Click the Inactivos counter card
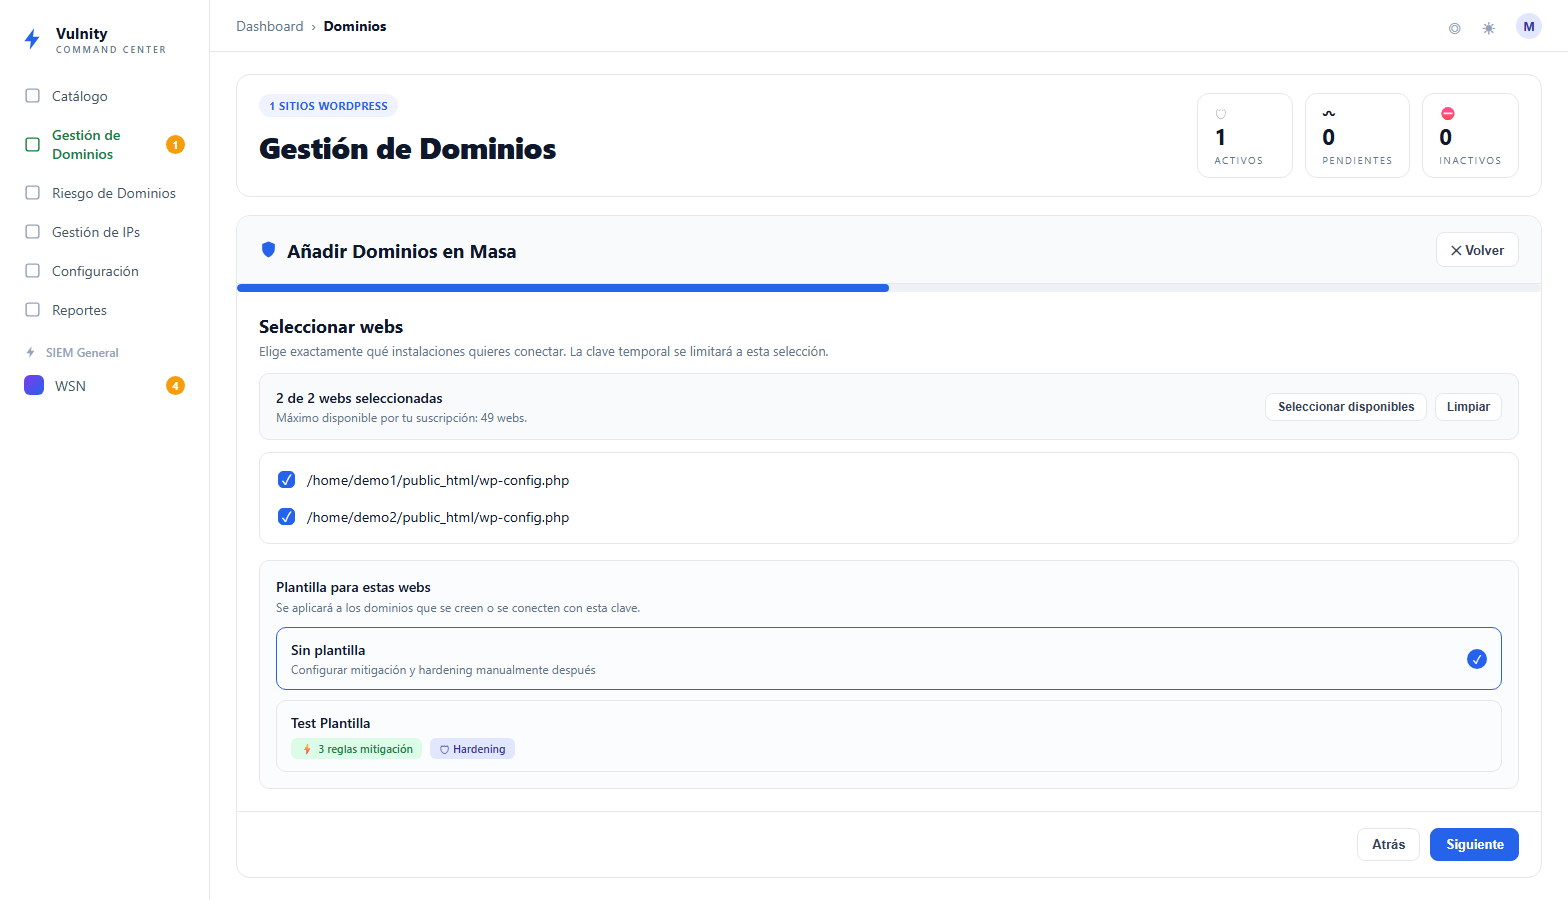The width and height of the screenshot is (1568, 900). tap(1470, 136)
